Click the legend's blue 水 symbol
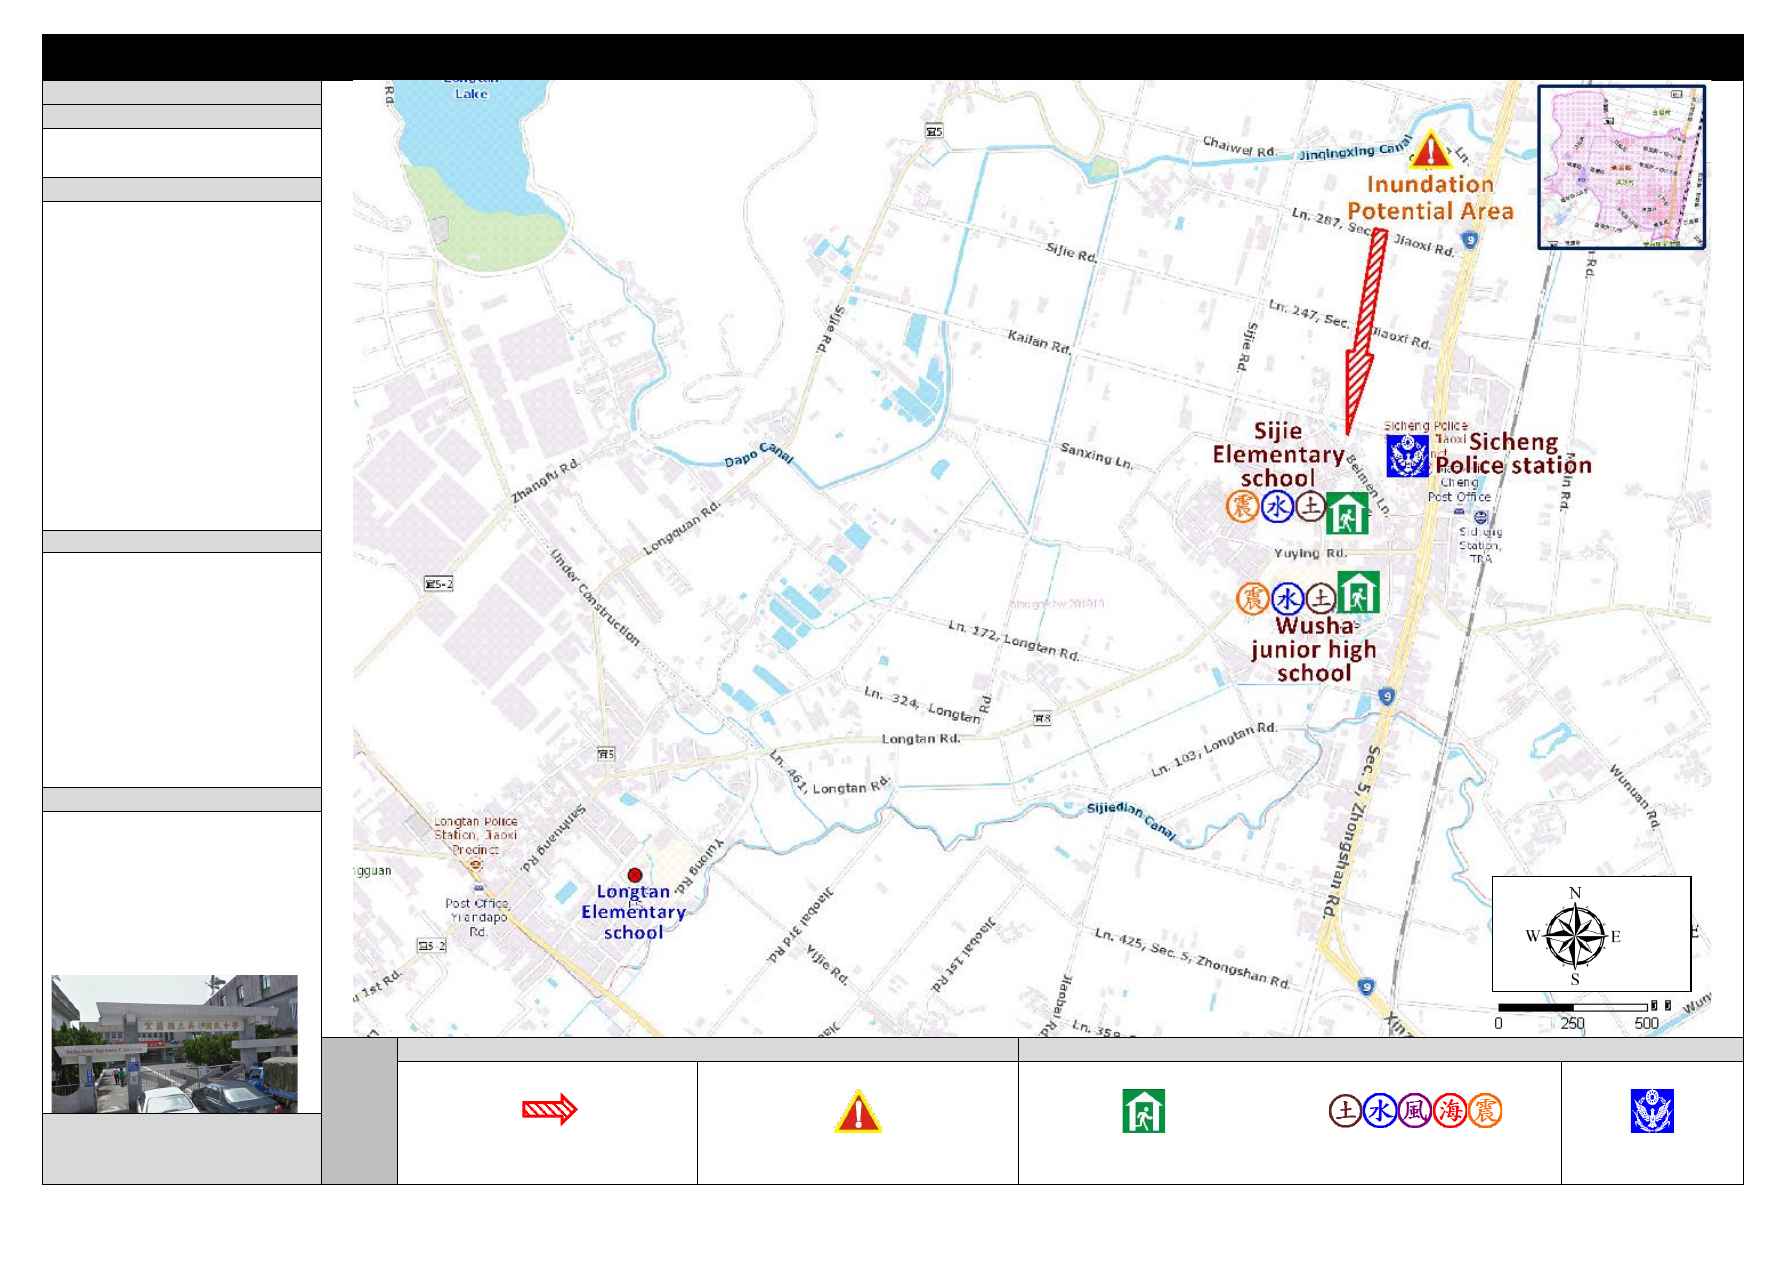 1380,1110
